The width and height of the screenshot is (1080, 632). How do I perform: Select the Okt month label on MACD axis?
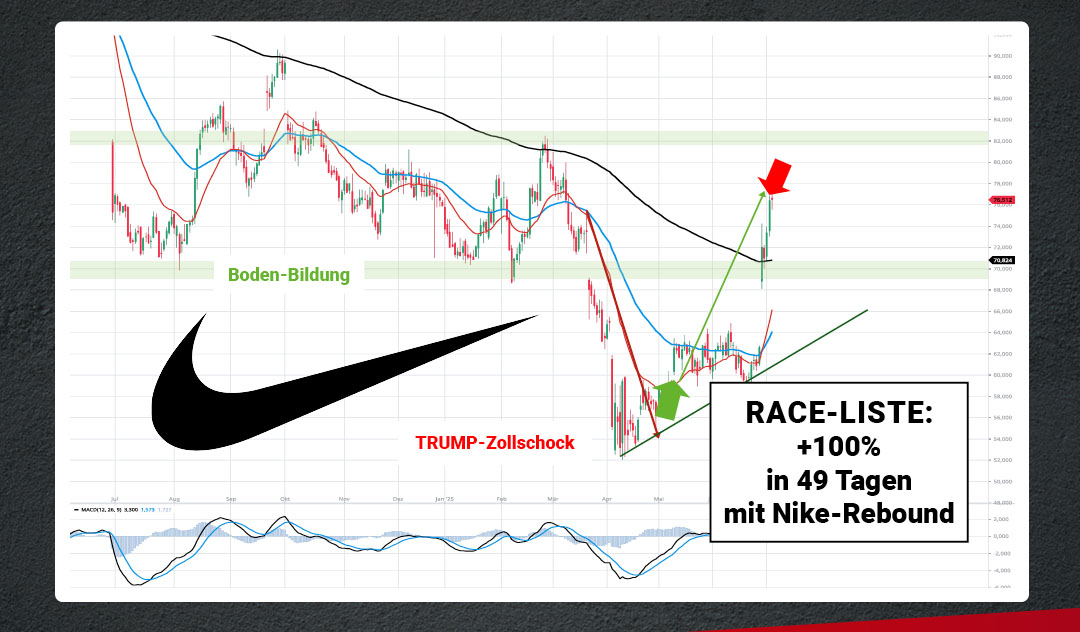tap(285, 496)
